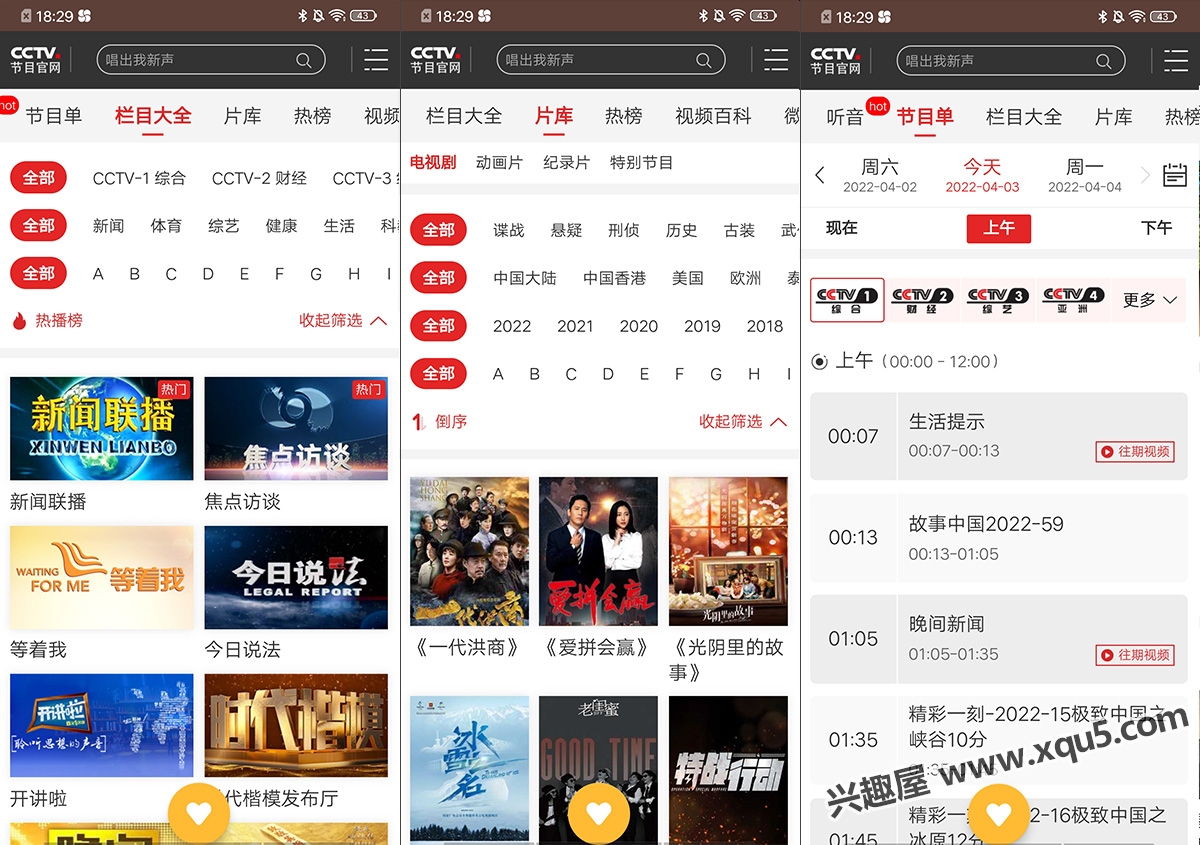This screenshot has width=1200, height=845.
Task: Filter by CCTV-2 财经 channel
Action: (x=259, y=178)
